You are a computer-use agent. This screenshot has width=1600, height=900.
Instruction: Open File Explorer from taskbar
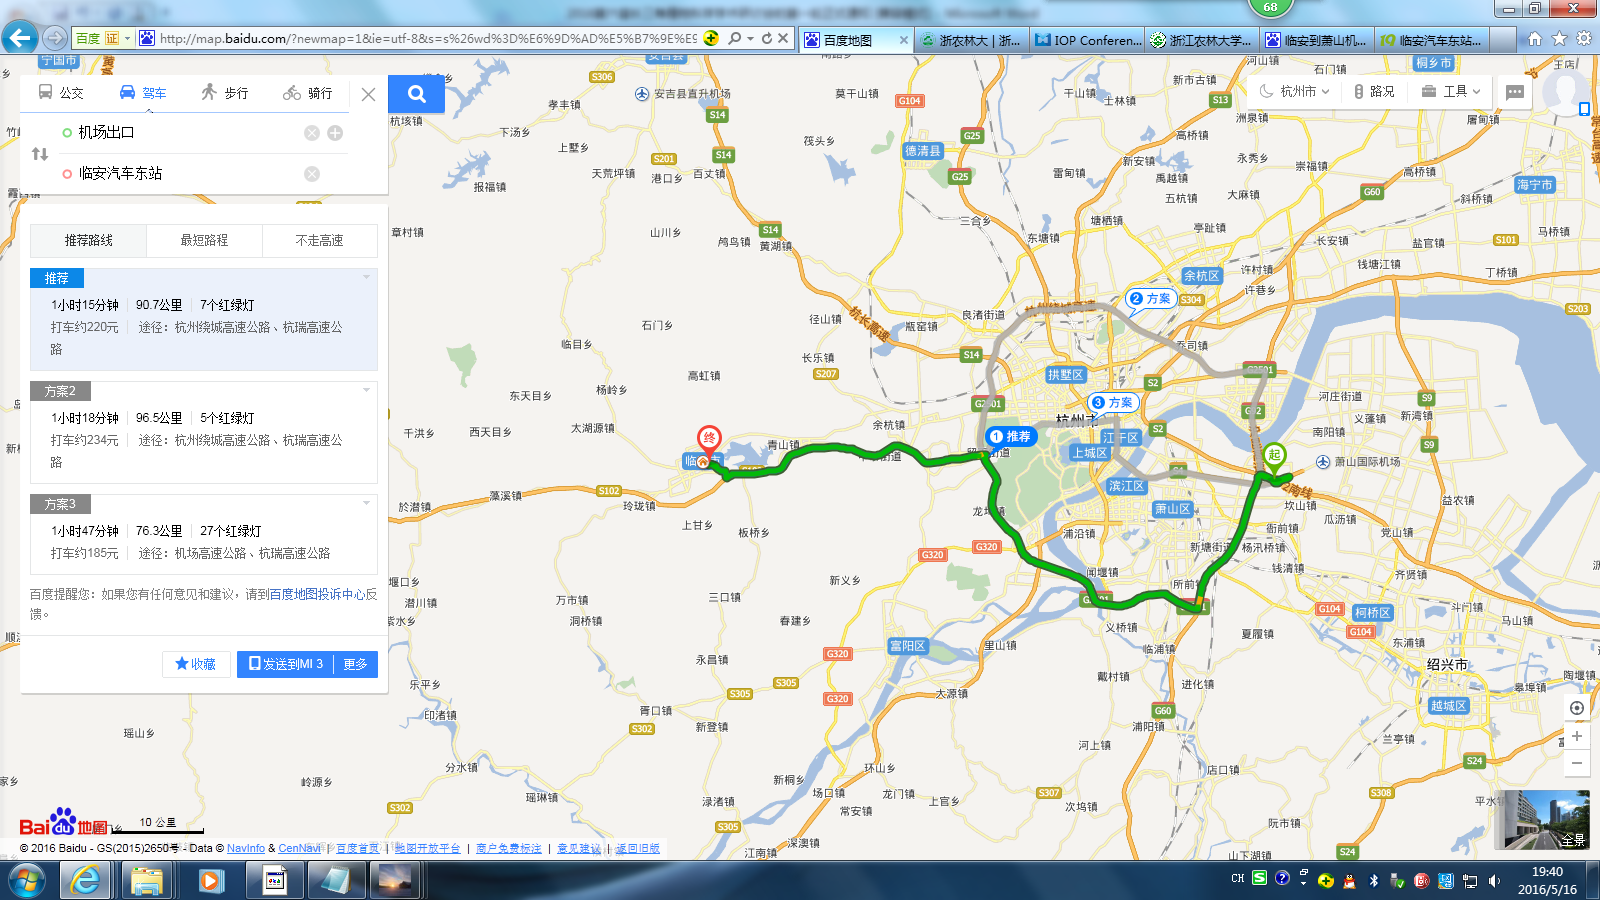coord(147,881)
